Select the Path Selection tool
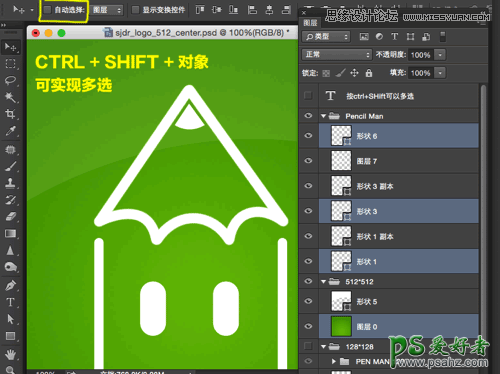 click(x=10, y=319)
